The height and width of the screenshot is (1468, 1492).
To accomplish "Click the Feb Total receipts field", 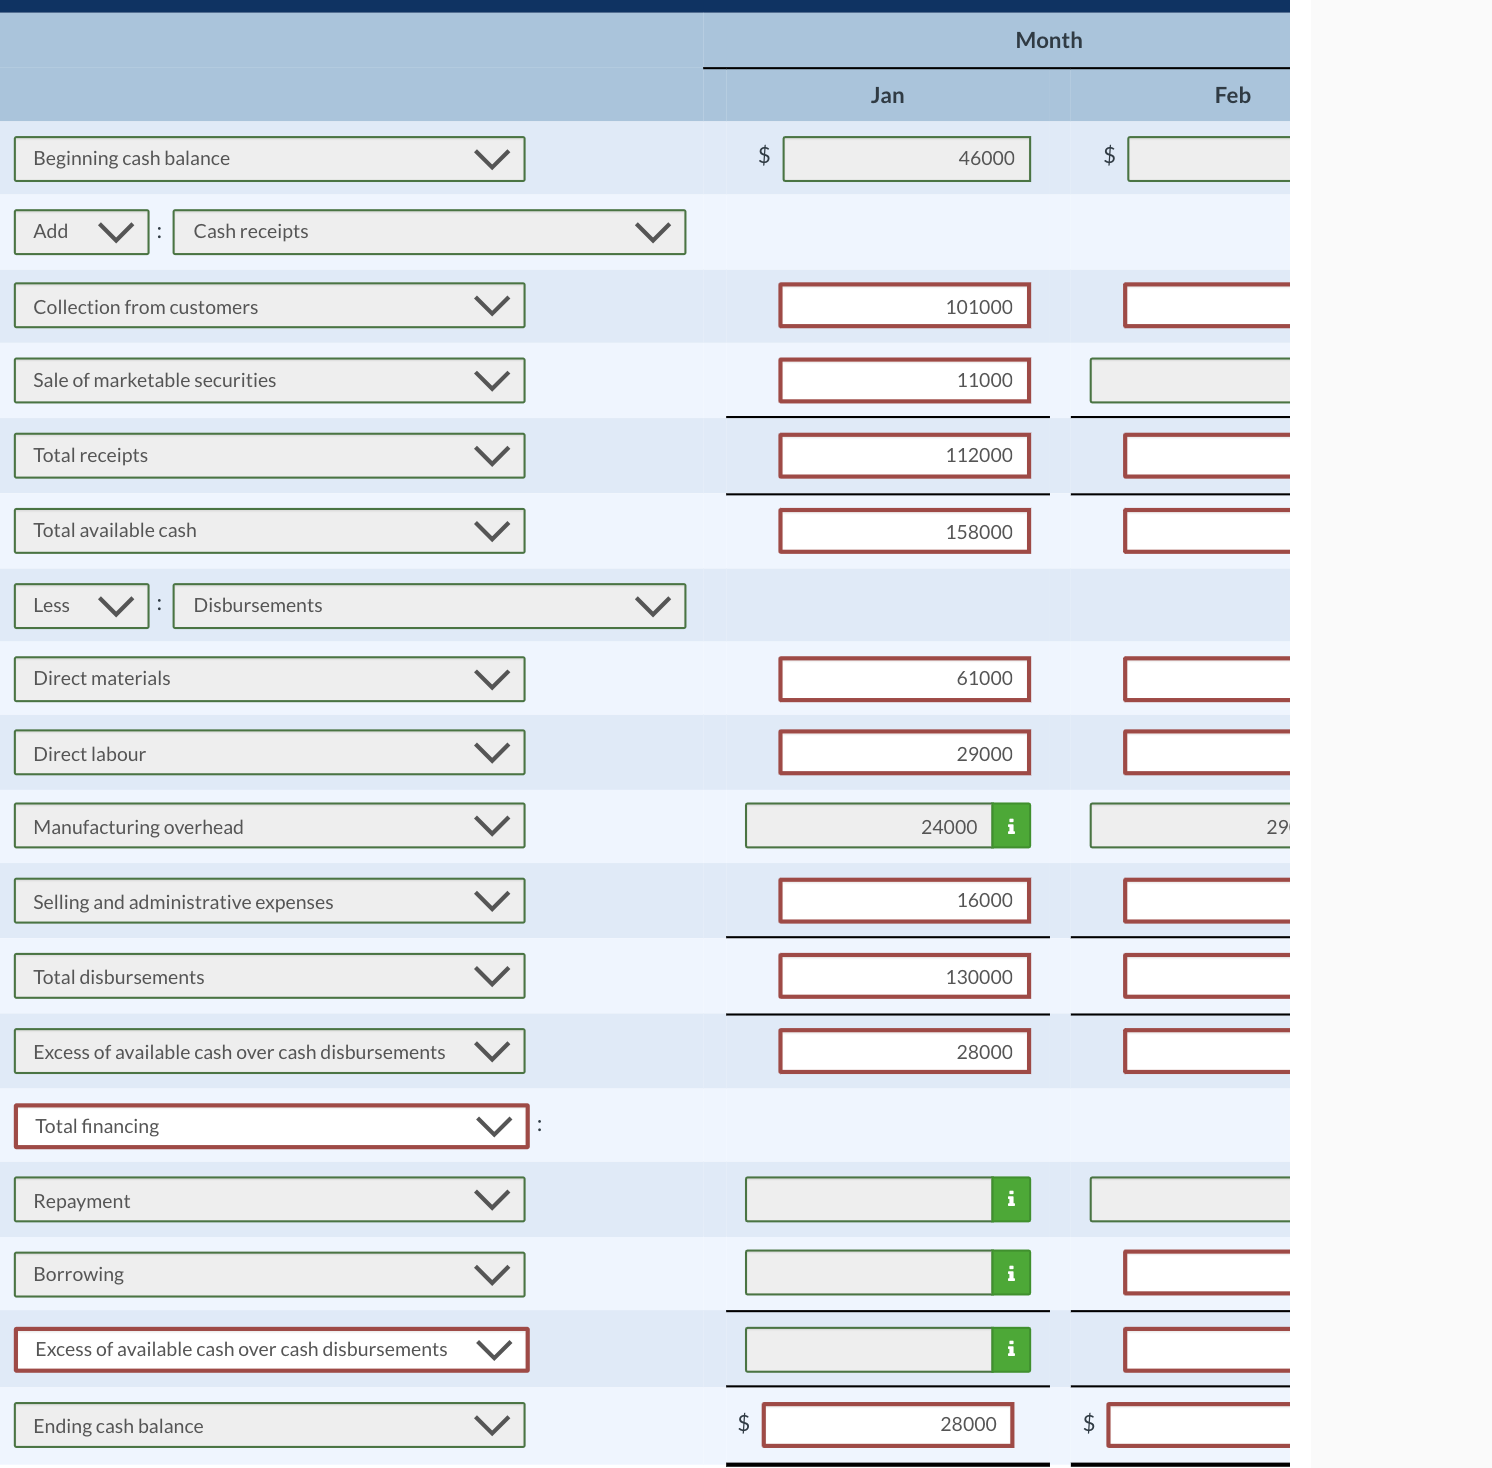I will [x=1207, y=456].
